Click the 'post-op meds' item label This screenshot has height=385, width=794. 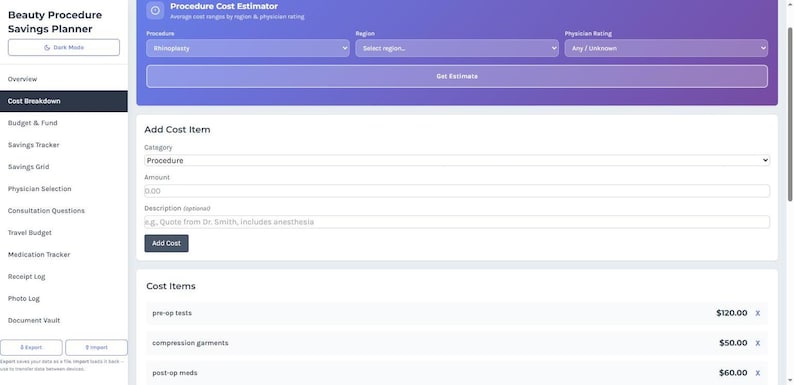point(175,373)
